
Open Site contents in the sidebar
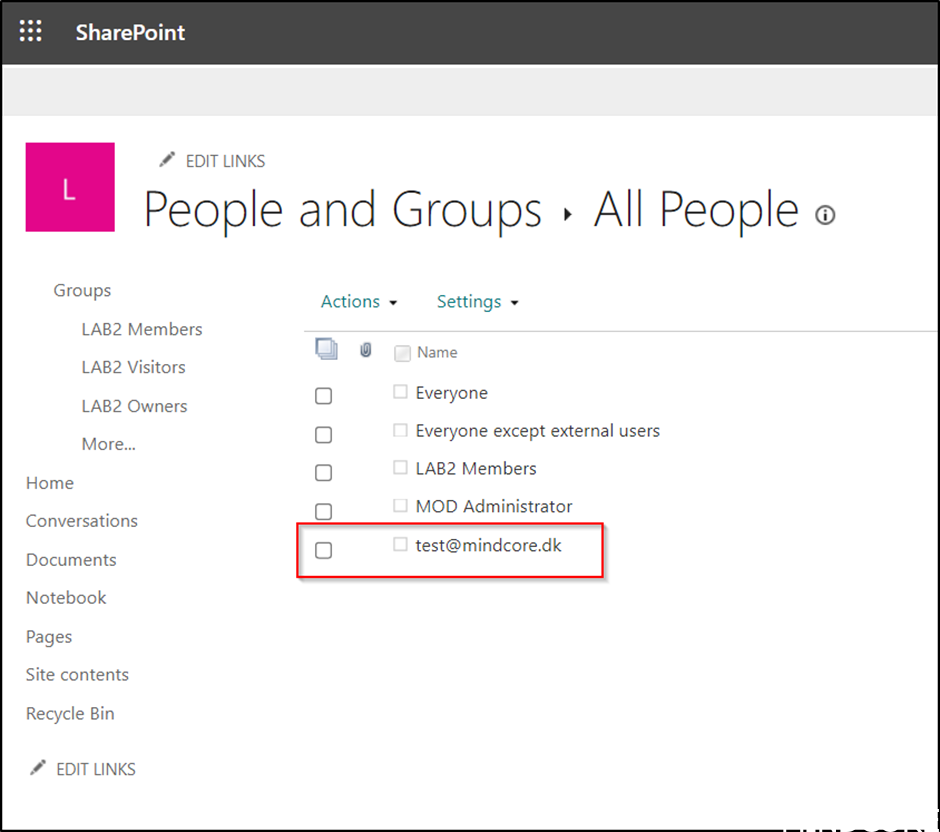click(77, 675)
